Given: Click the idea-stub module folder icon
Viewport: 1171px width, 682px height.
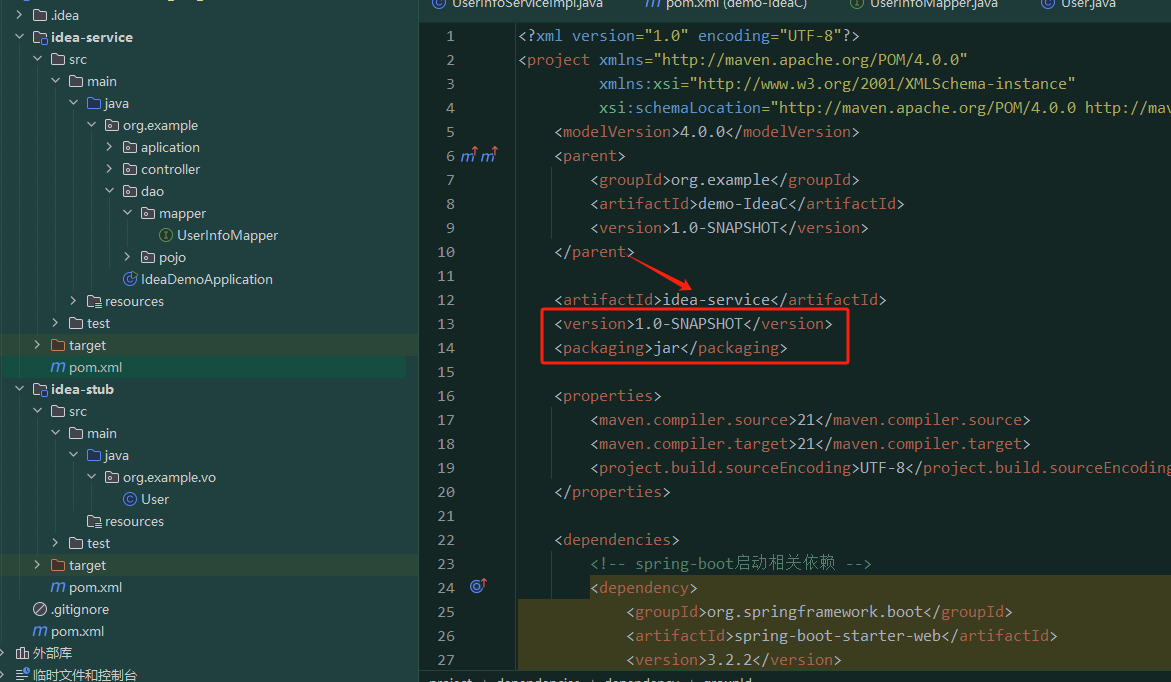Looking at the screenshot, I should point(40,389).
